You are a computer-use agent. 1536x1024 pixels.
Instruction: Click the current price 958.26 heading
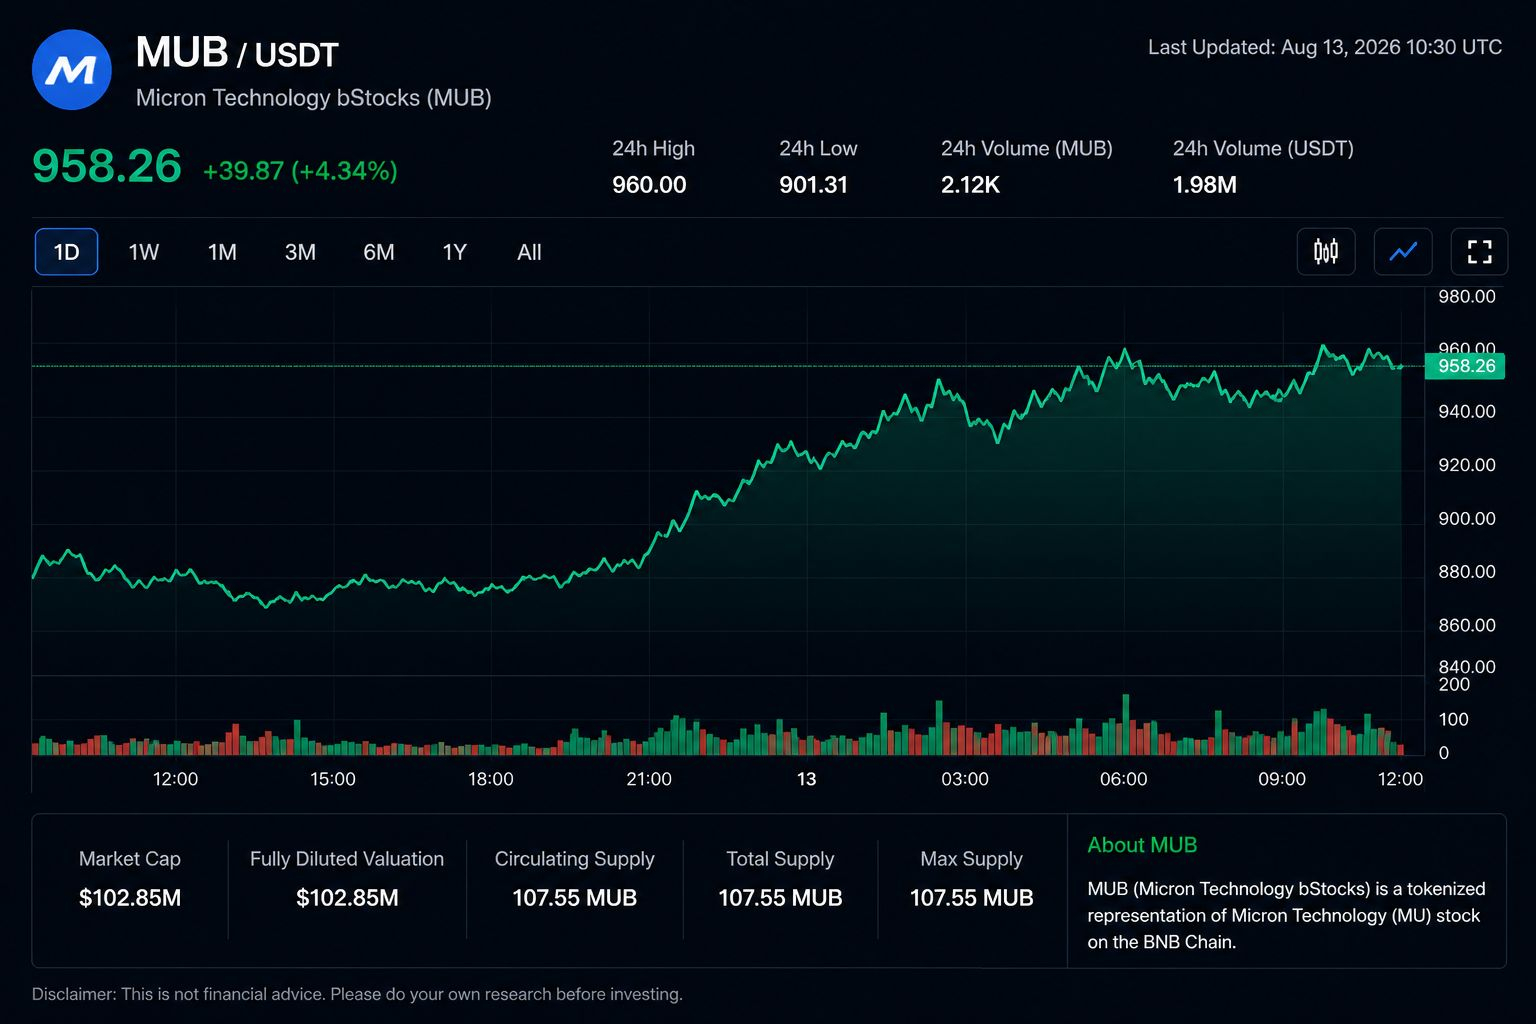pyautogui.click(x=107, y=166)
